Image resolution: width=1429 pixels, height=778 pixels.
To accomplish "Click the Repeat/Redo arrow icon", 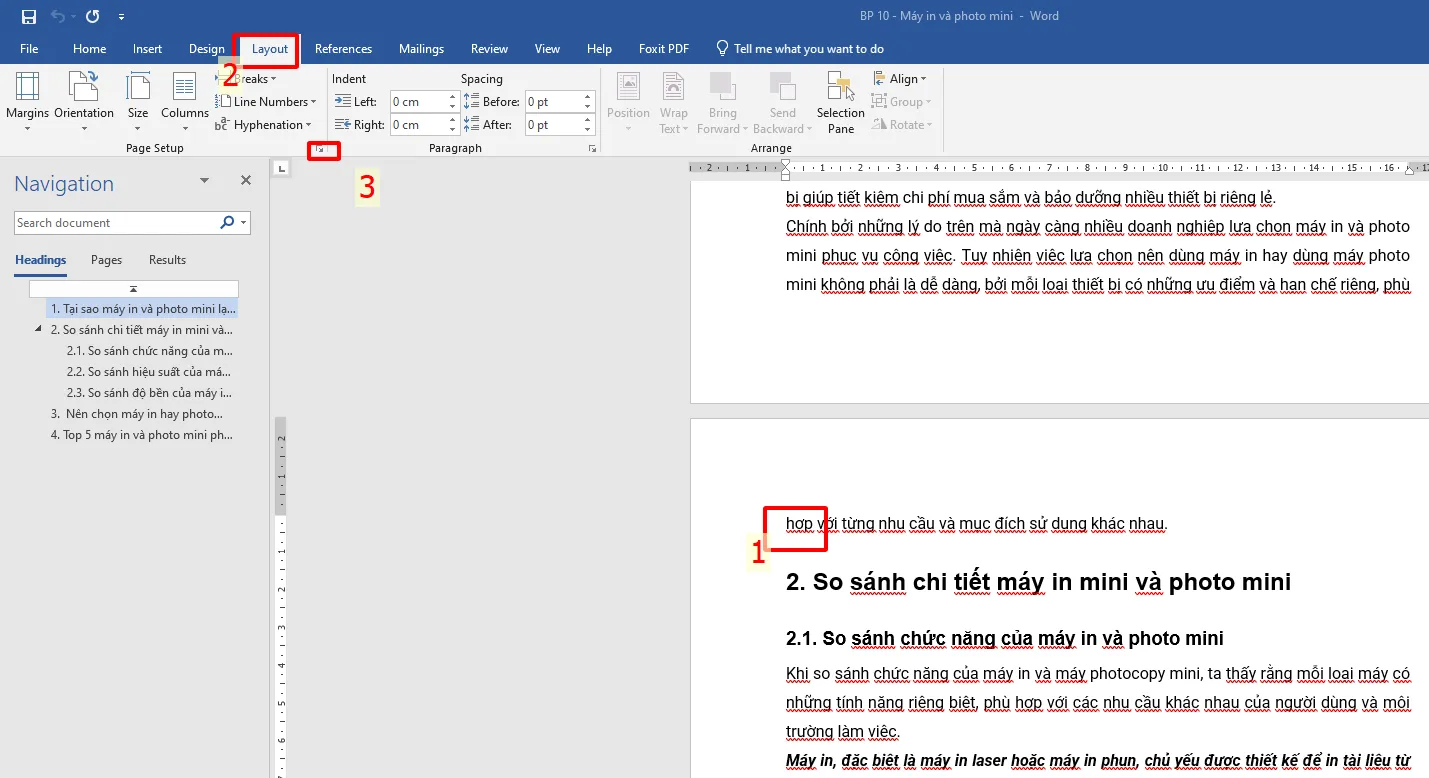I will click(x=93, y=16).
